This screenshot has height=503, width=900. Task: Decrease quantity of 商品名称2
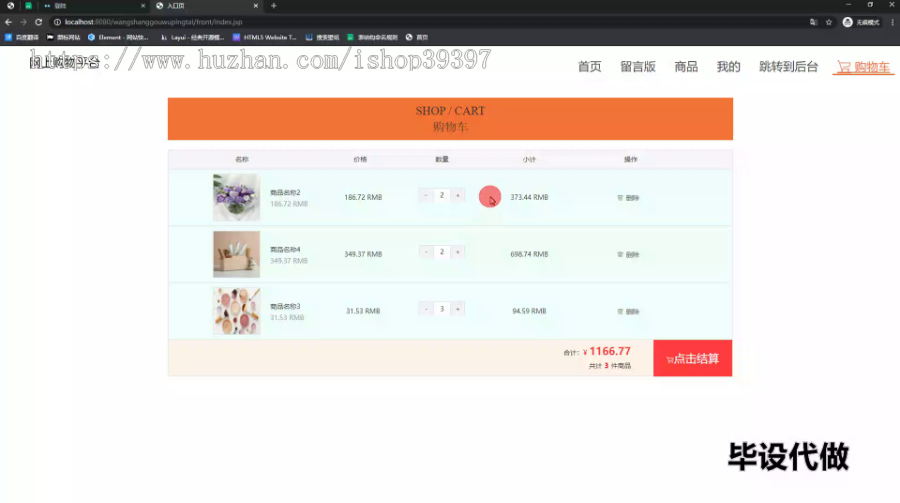pyautogui.click(x=426, y=196)
